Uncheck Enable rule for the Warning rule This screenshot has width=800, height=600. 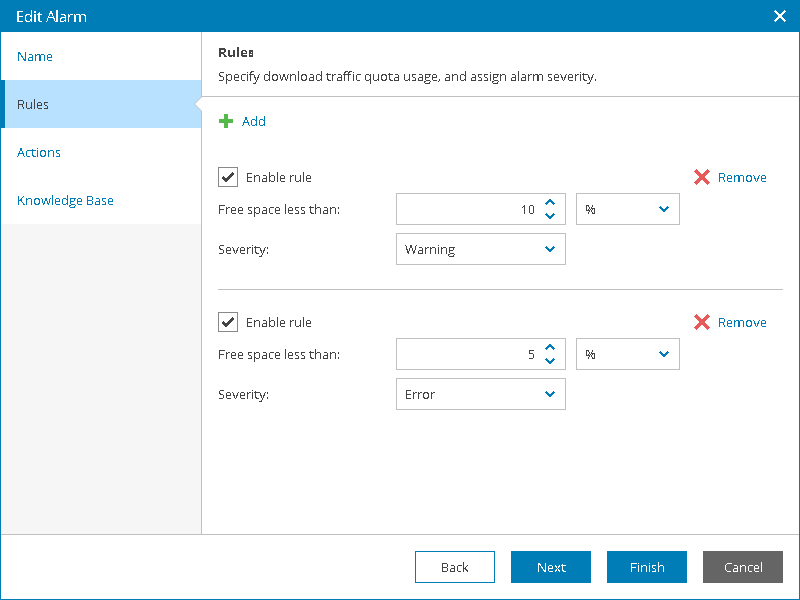click(x=228, y=178)
